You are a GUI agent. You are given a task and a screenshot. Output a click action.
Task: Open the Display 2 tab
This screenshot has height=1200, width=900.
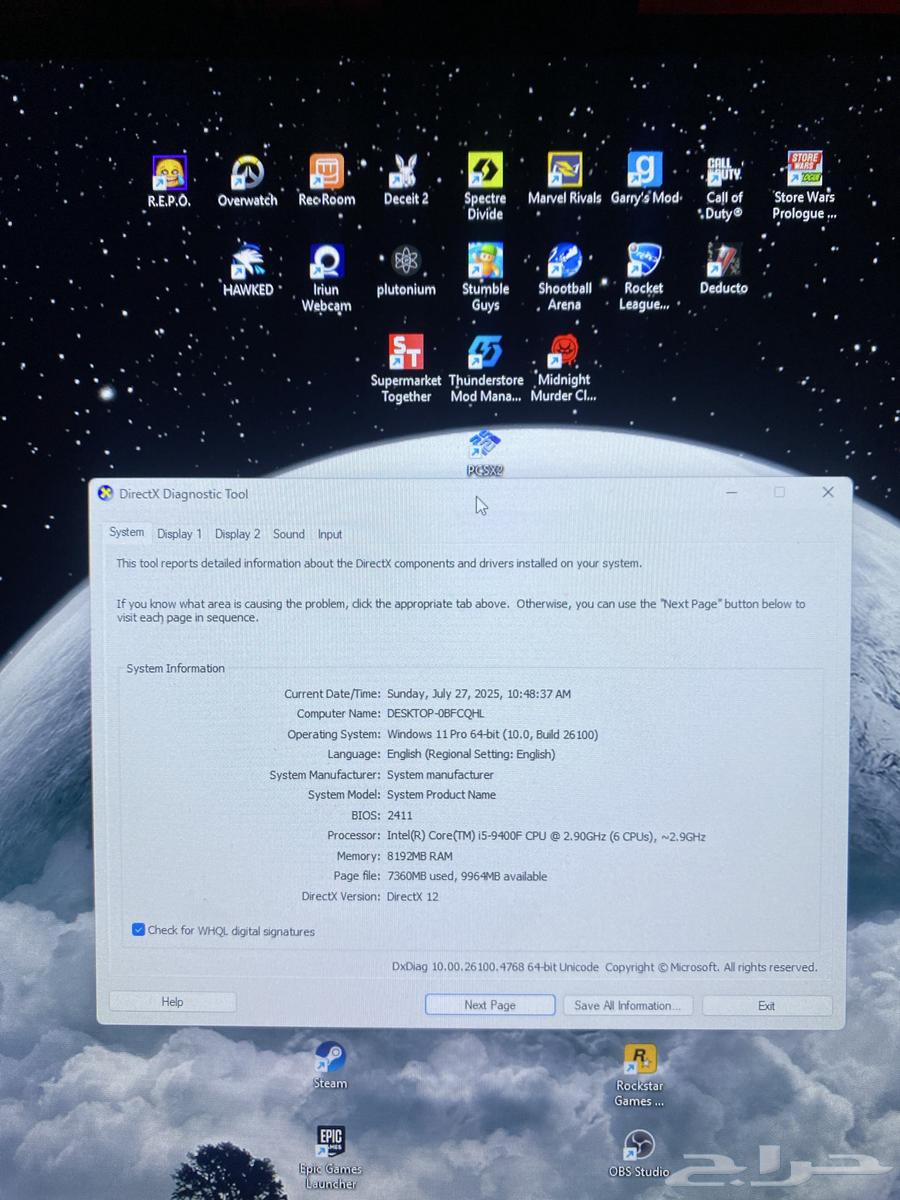pos(237,534)
